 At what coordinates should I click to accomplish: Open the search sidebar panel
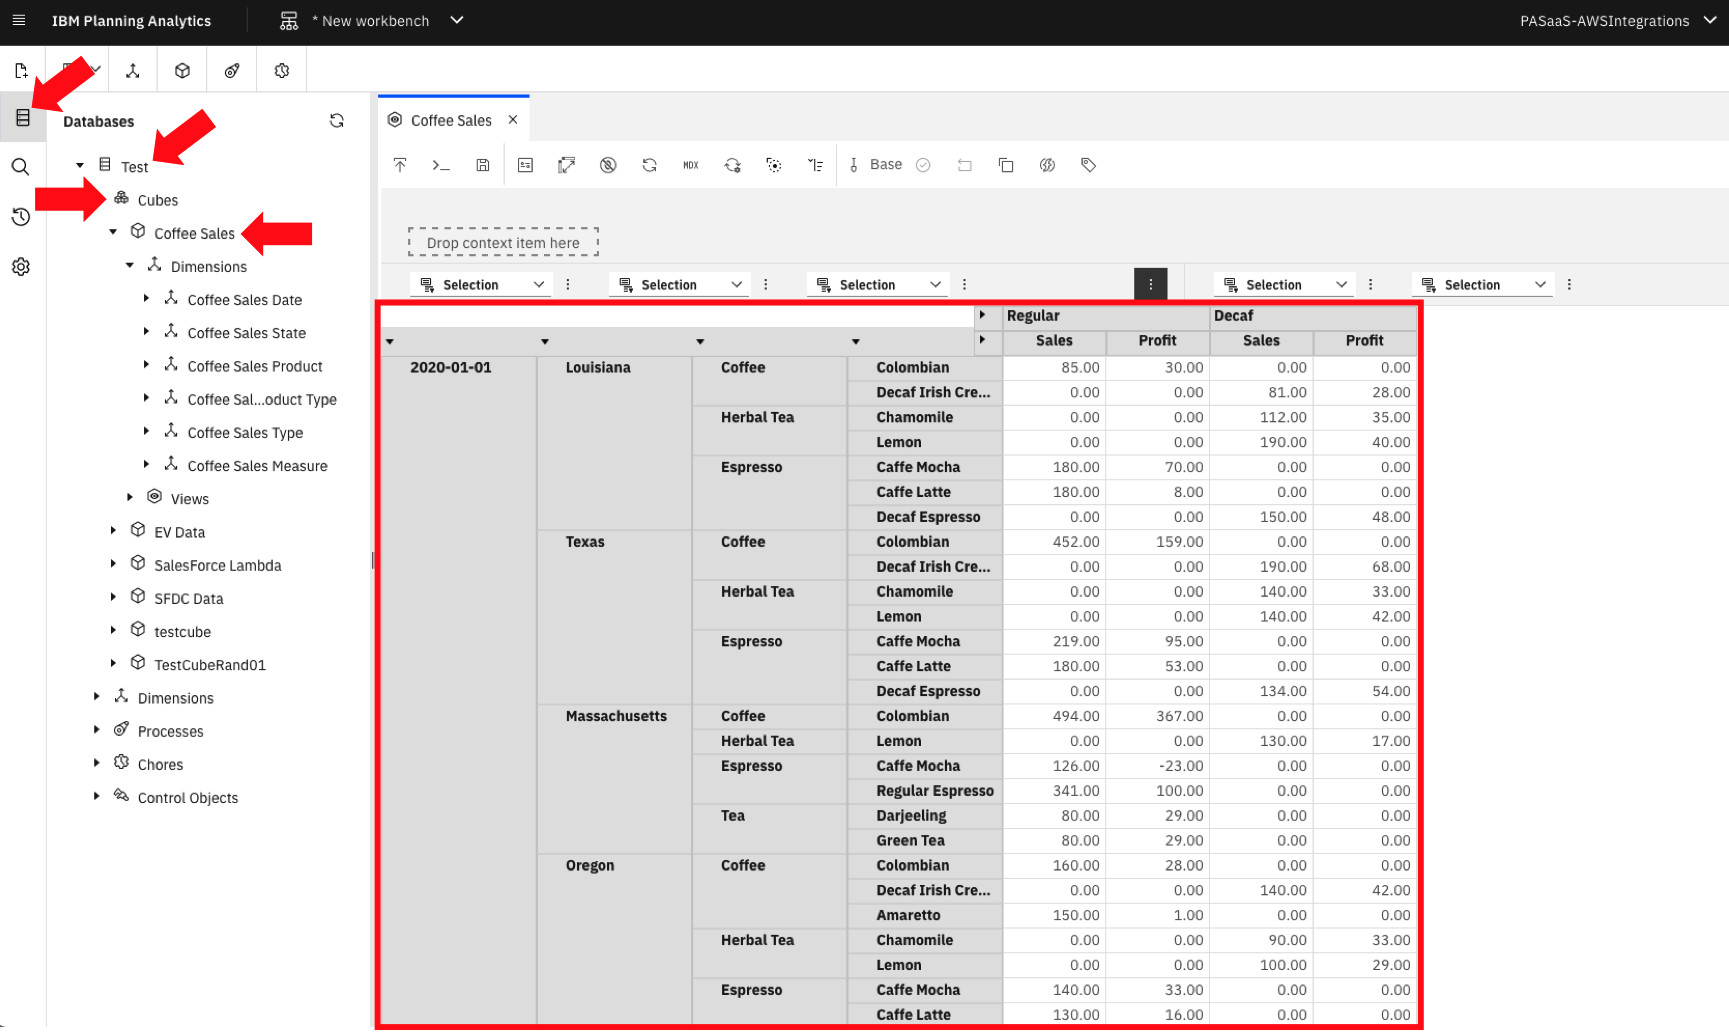(x=20, y=167)
